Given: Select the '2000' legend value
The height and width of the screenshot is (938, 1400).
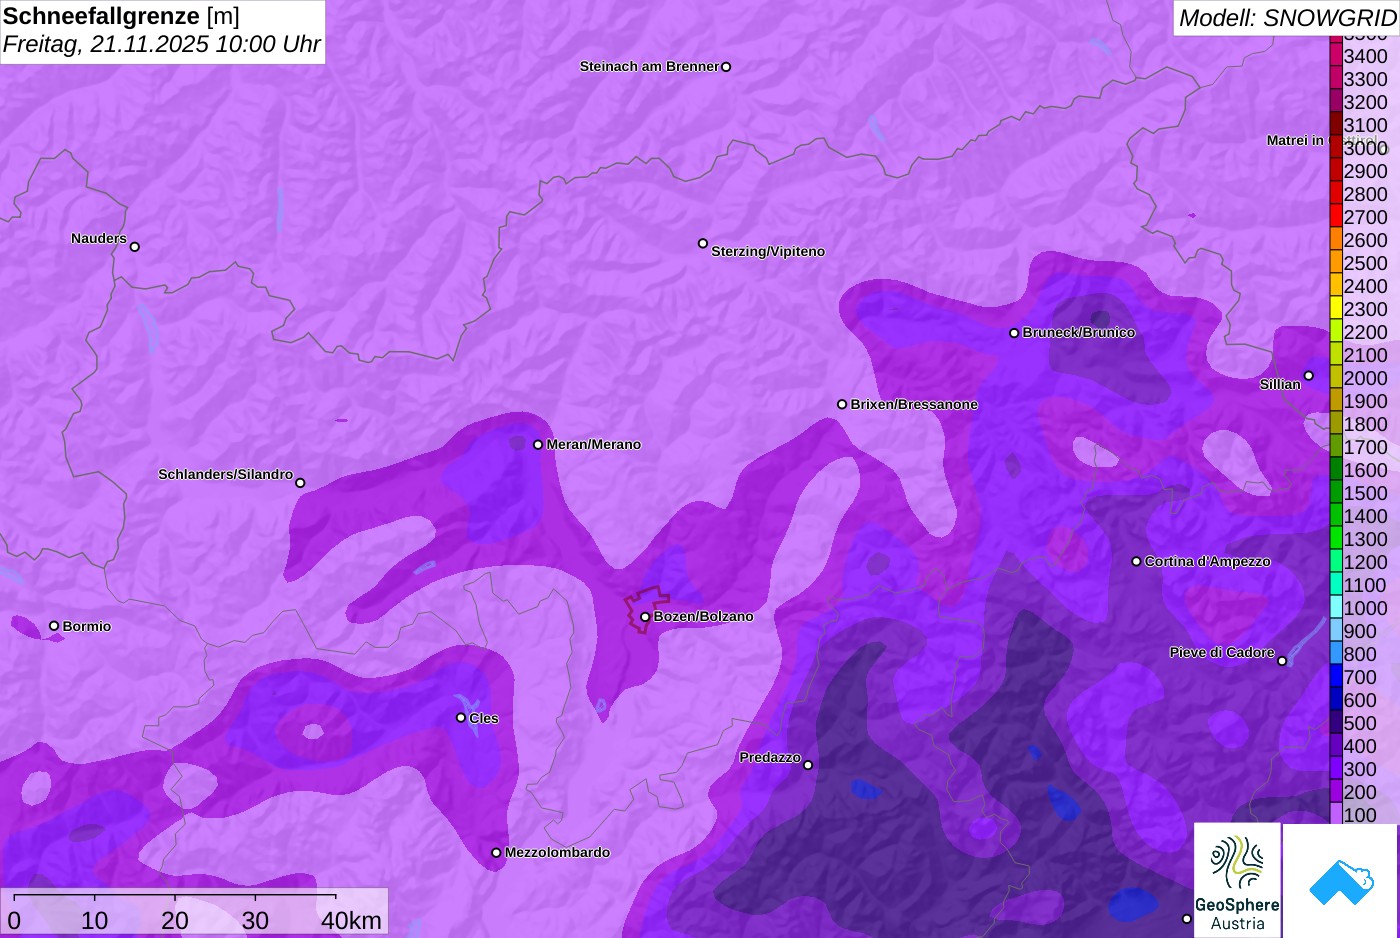Looking at the screenshot, I should (x=1366, y=378).
